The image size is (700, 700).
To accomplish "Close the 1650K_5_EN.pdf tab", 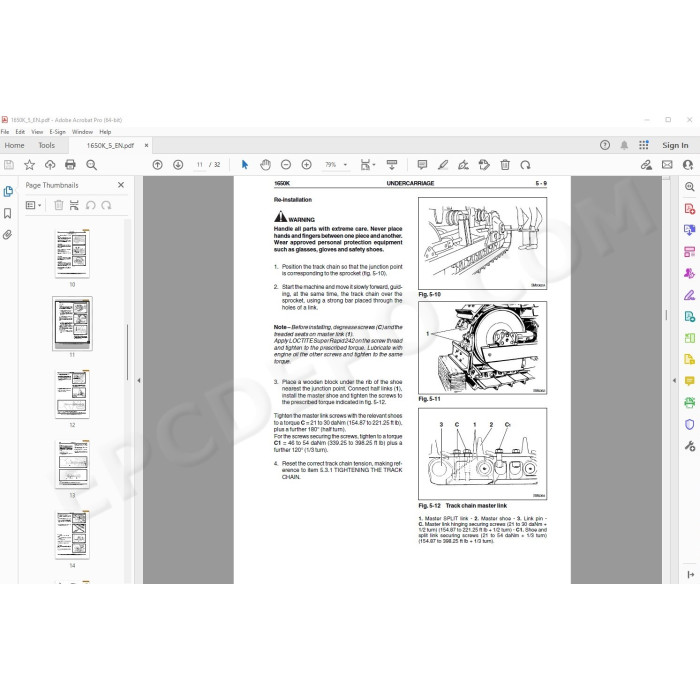I will click(146, 146).
